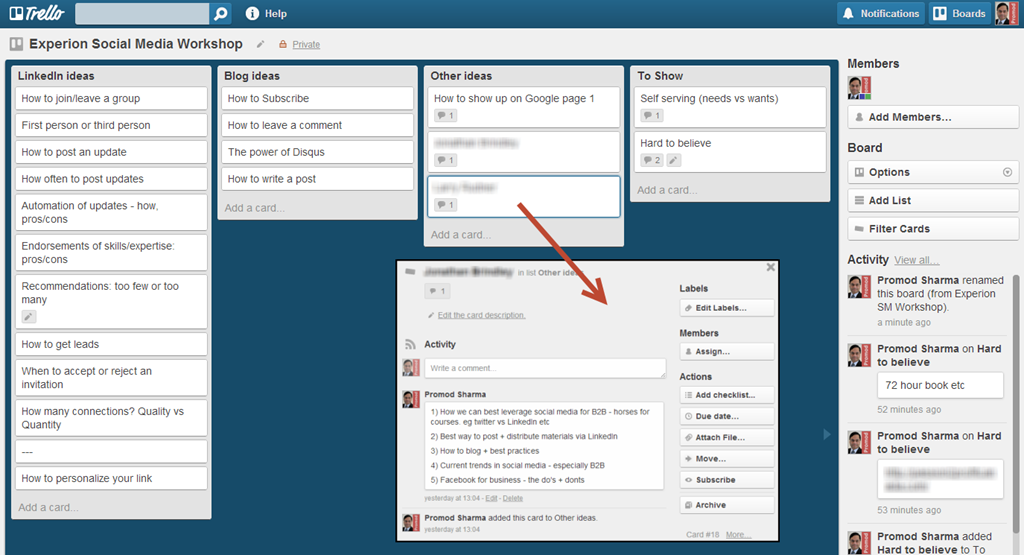Screen dimensions: 1024x555
Task: Open 'How to write a post' card
Action: [317, 179]
